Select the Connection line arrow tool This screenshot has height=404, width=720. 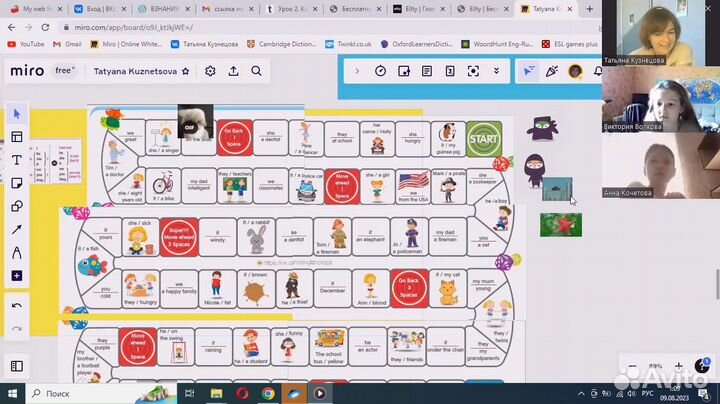pos(17,229)
